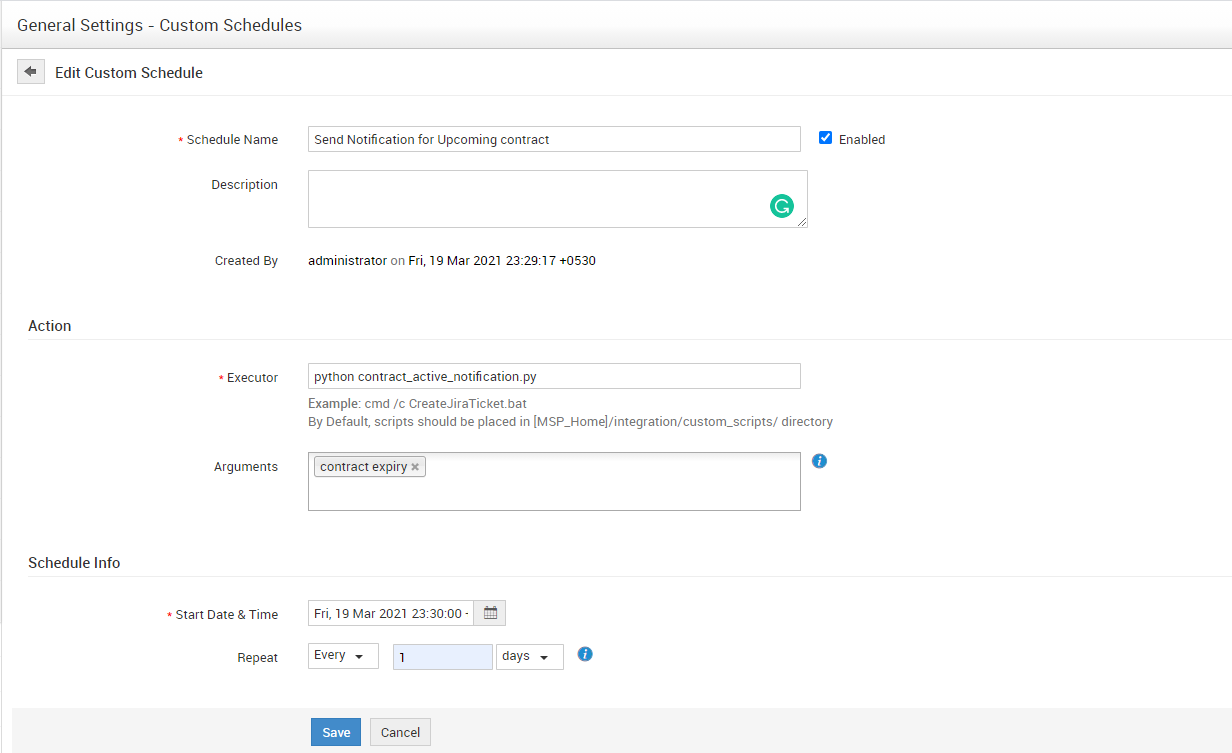Click the back arrow beside Edit Custom Schedule
The image size is (1232, 753).
click(31, 72)
